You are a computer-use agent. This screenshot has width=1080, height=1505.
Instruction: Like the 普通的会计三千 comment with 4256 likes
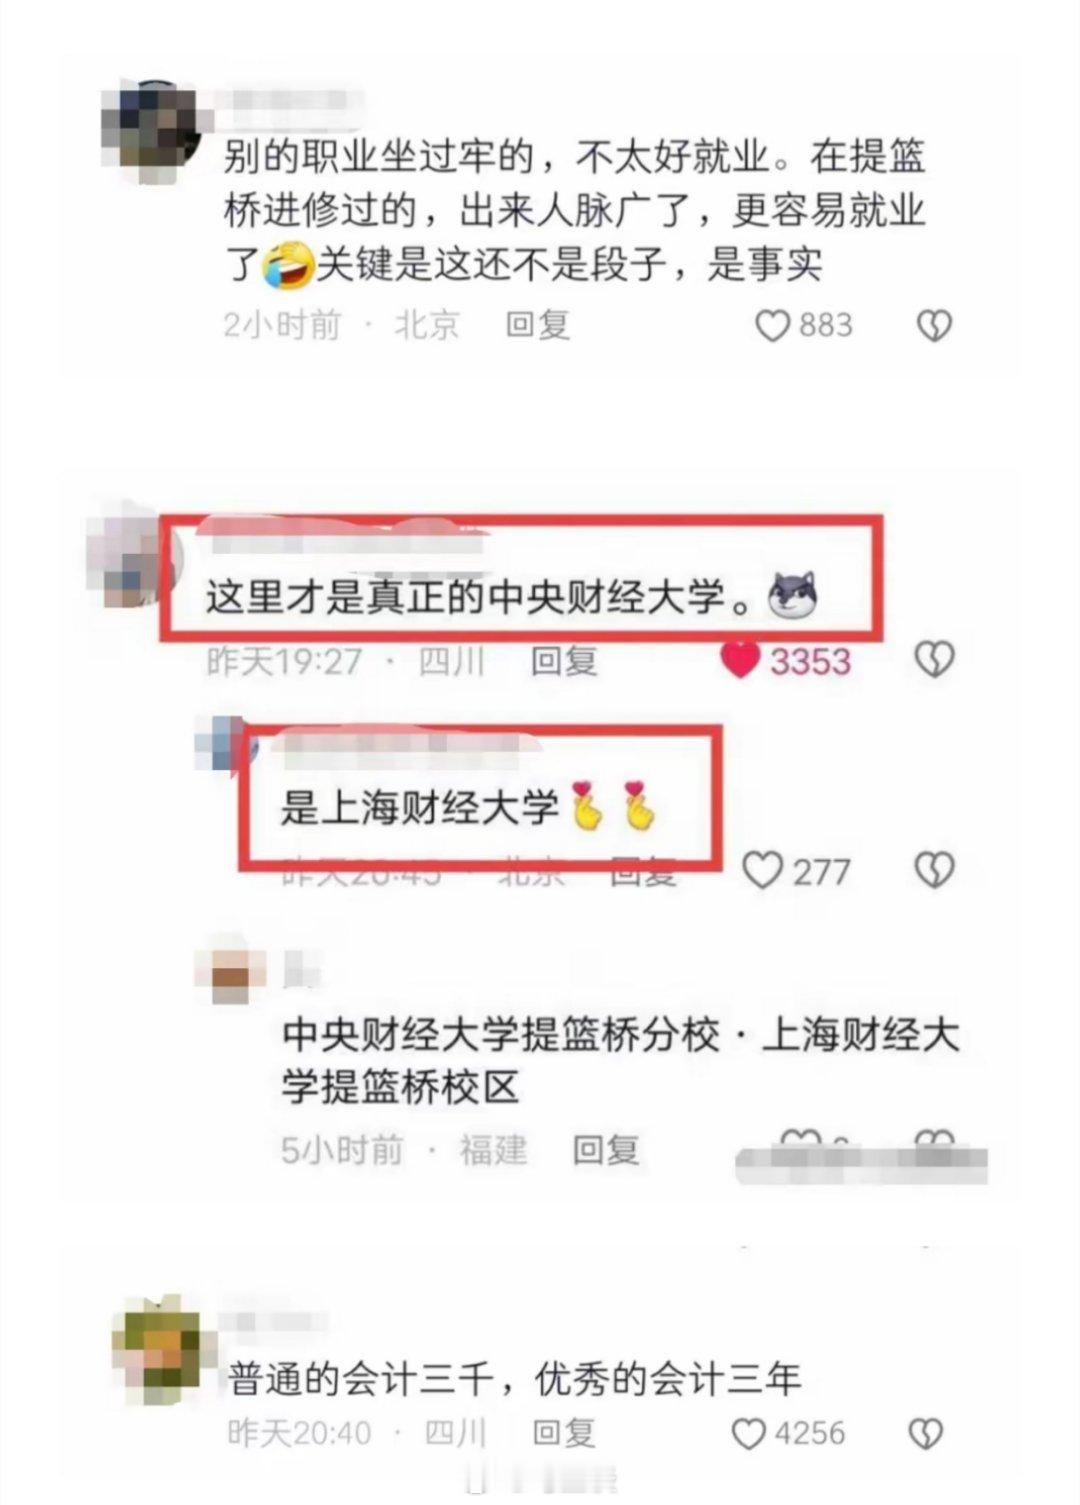tap(749, 1434)
